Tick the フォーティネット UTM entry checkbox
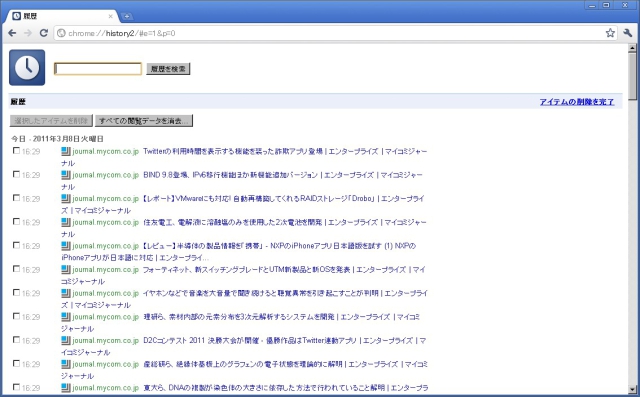 pyautogui.click(x=16, y=269)
